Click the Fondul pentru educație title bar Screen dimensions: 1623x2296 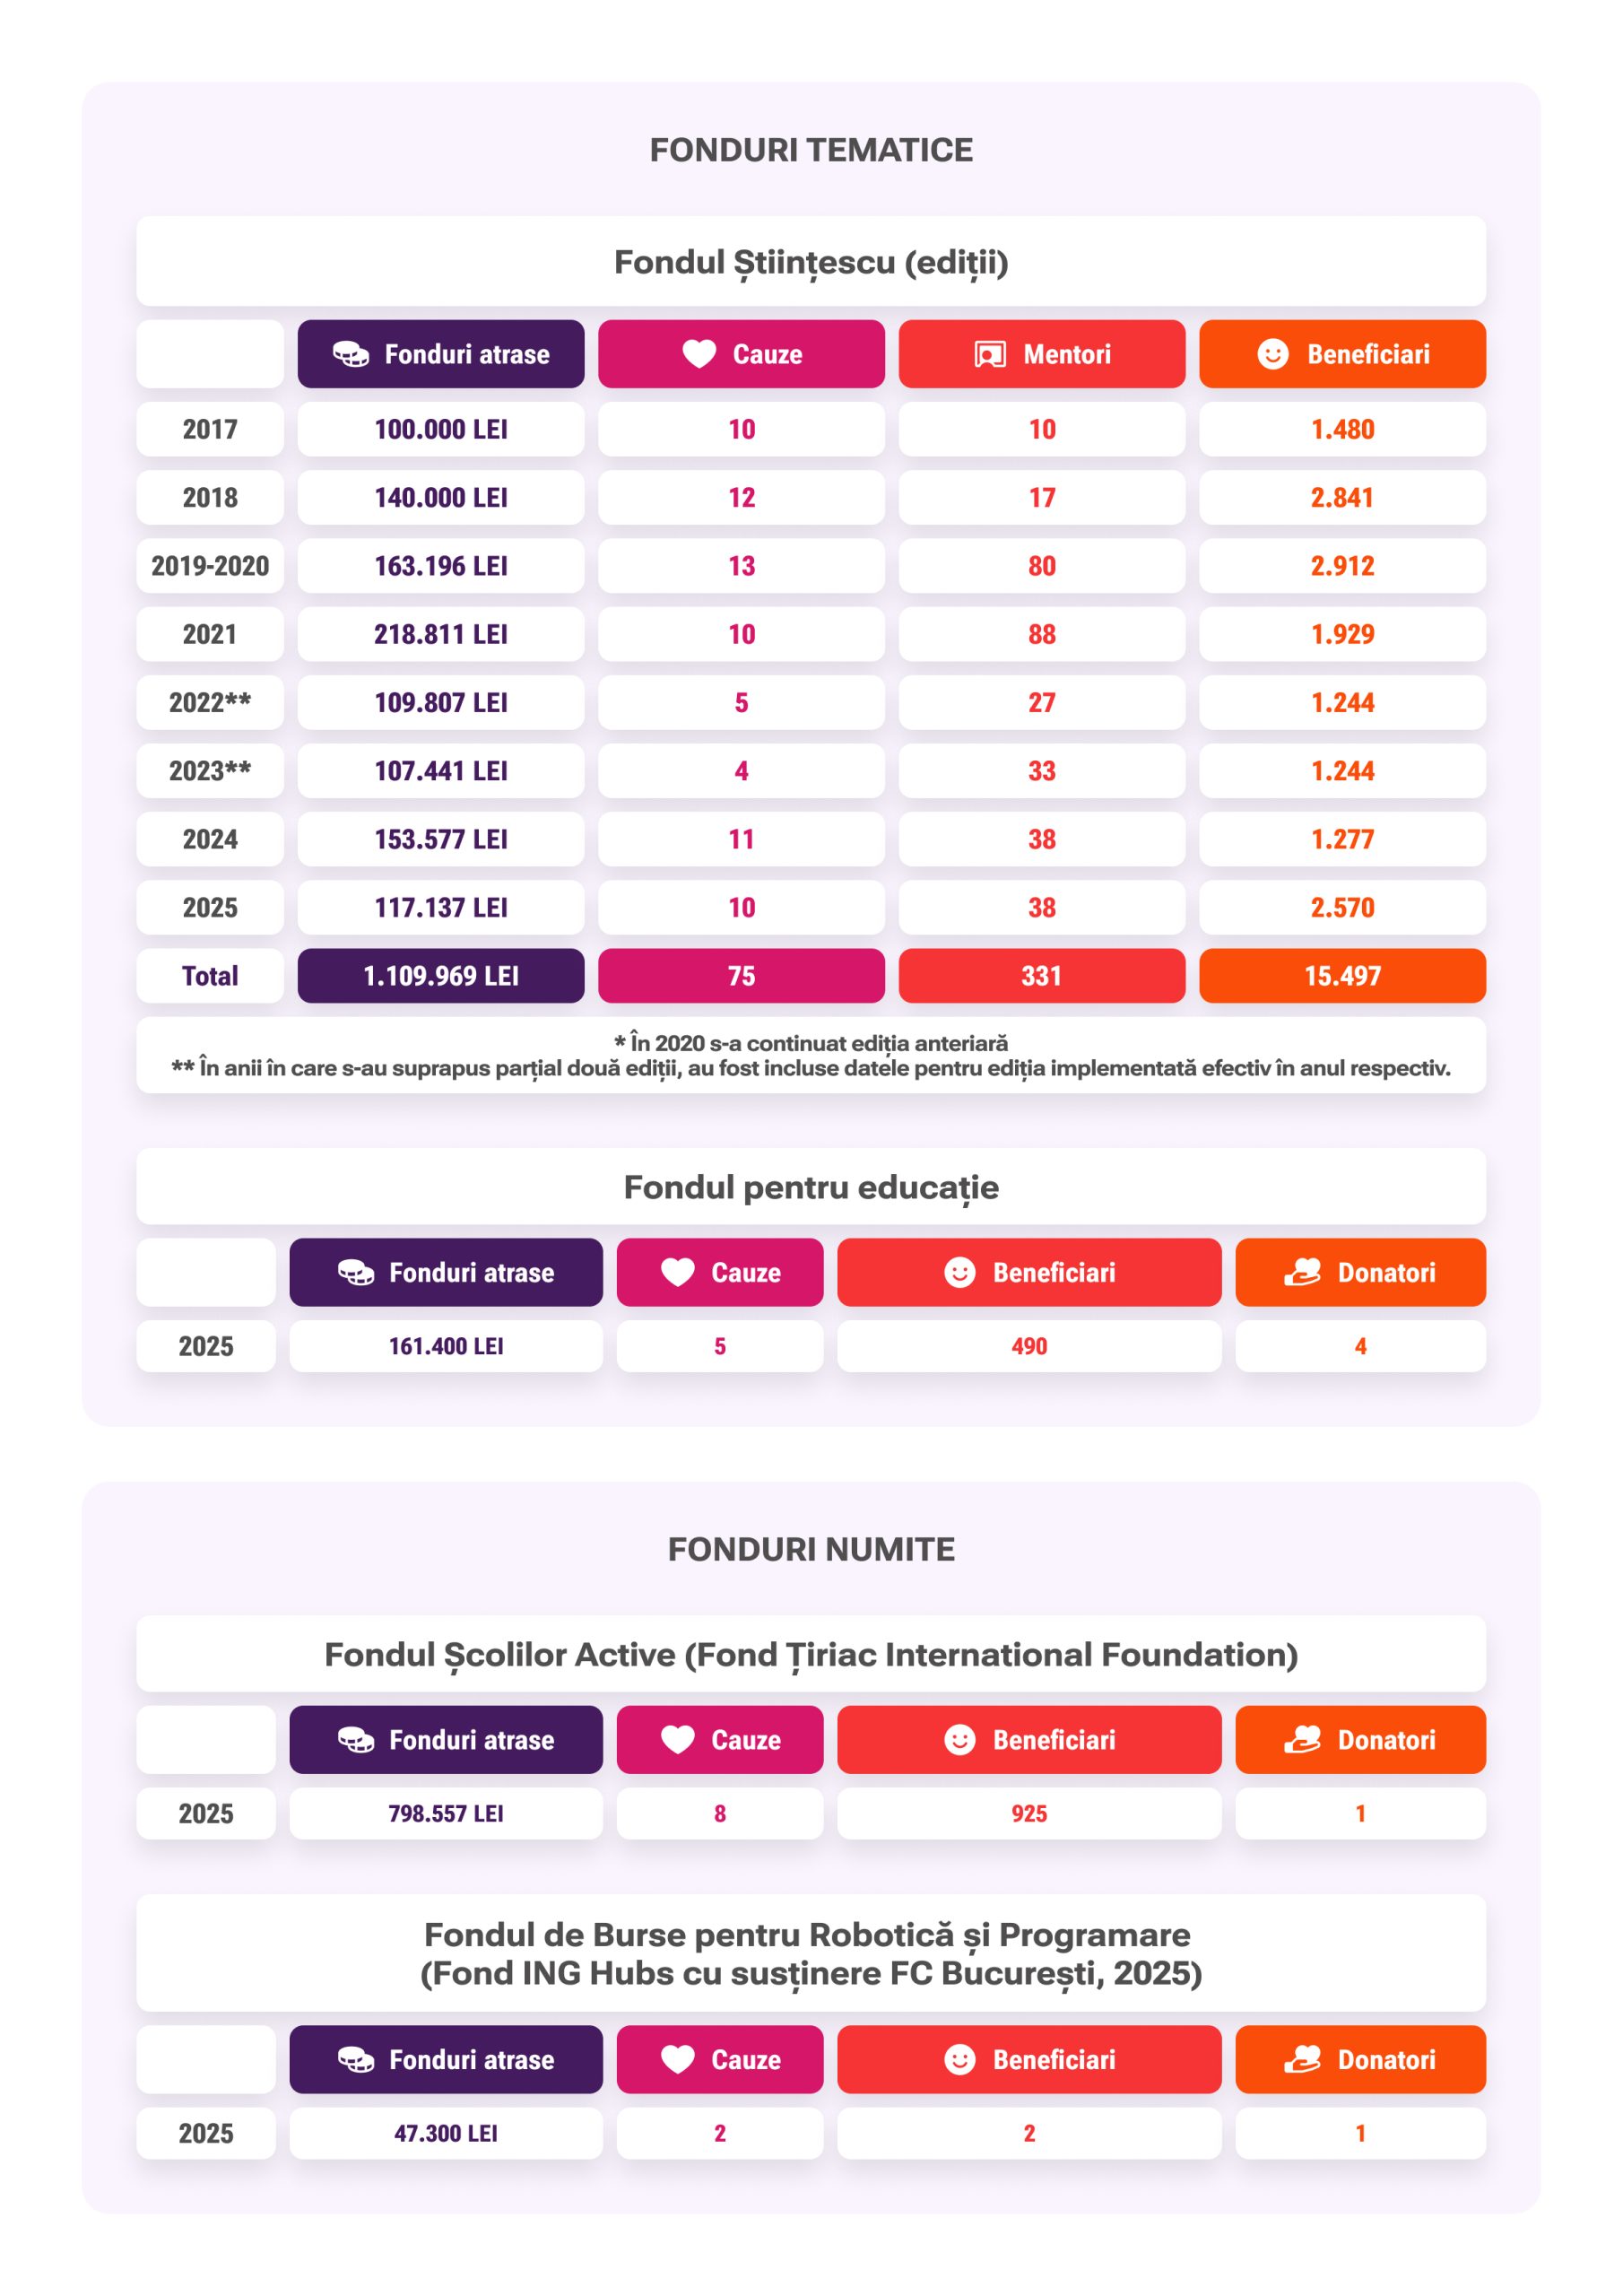tap(811, 1186)
